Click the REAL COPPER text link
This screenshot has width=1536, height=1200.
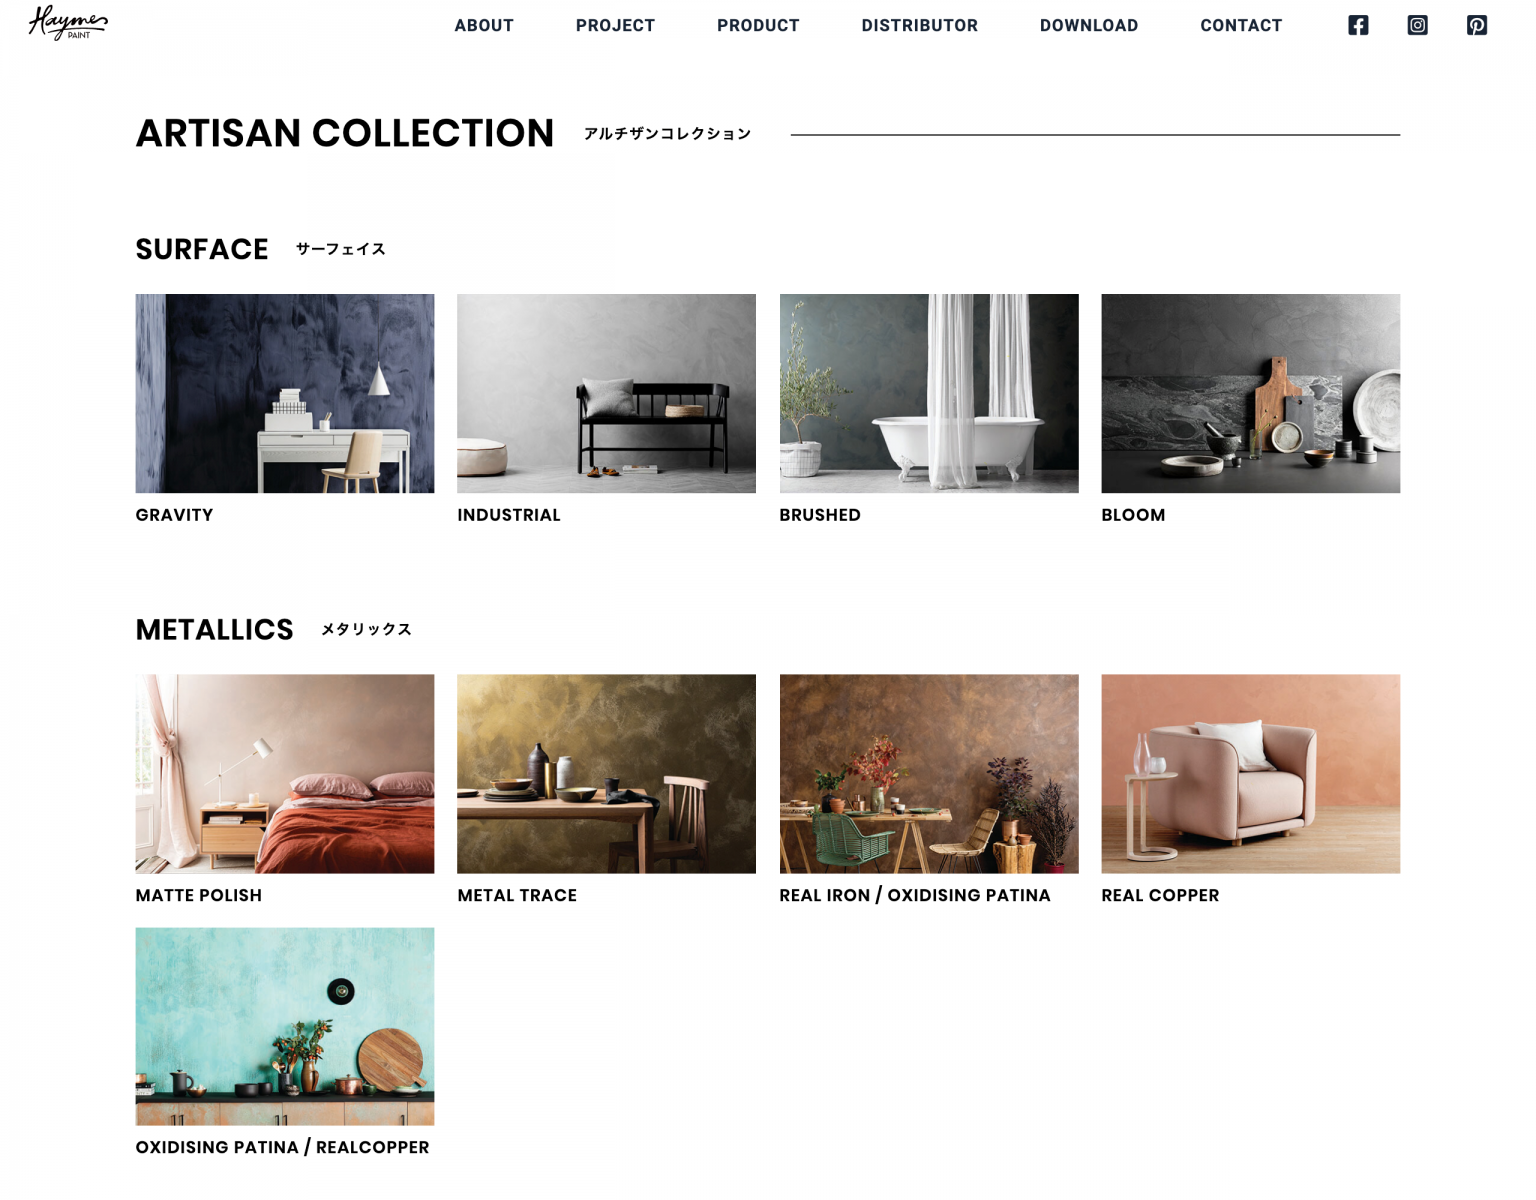click(1160, 896)
